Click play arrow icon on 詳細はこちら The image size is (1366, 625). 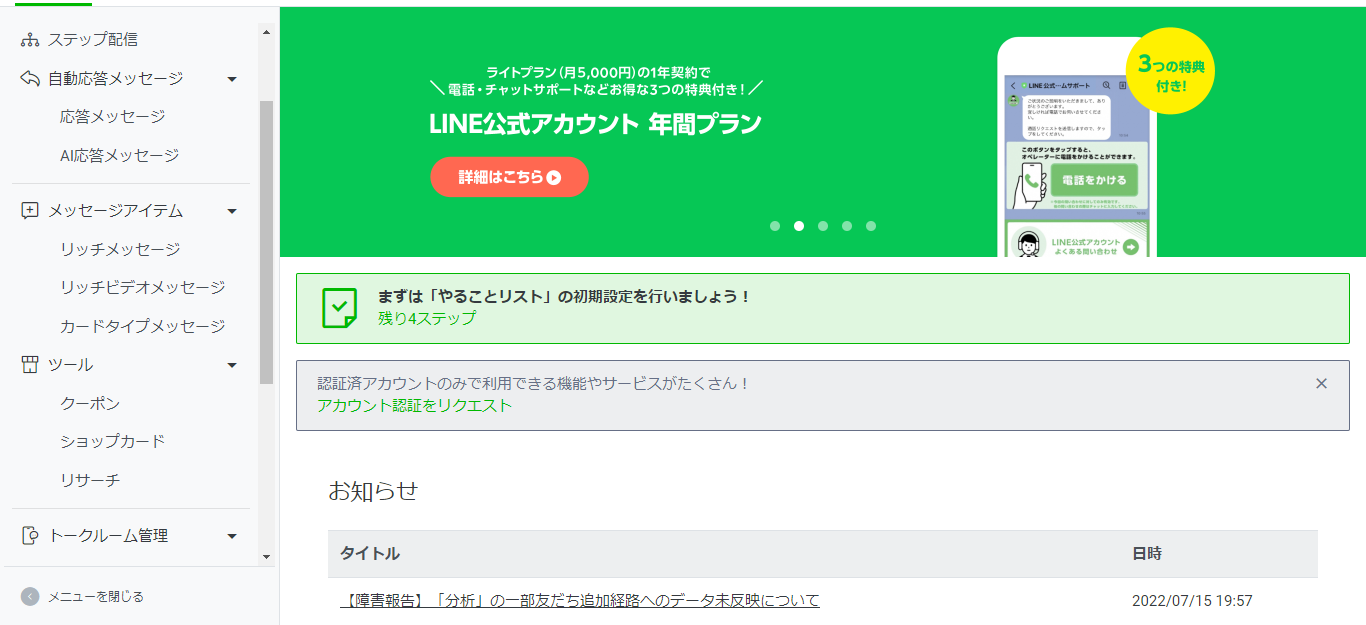pos(554,177)
